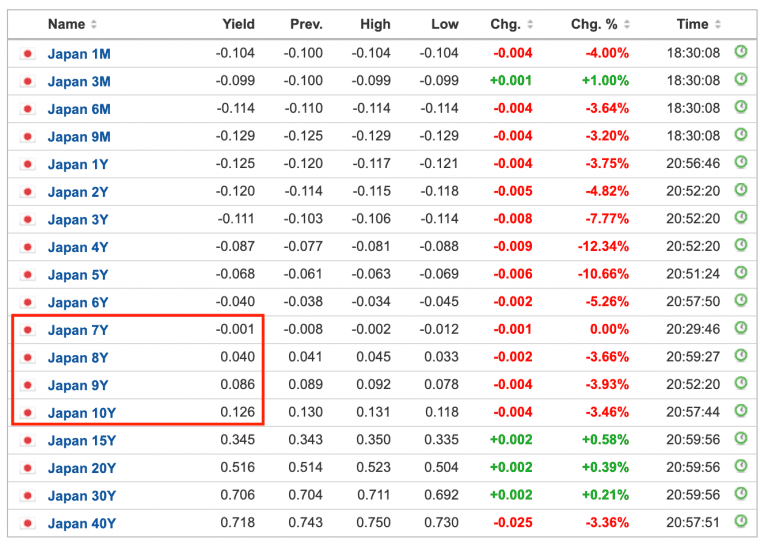
Task: Click the Japan flag icon beside Japan 40Y
Action: tap(28, 524)
